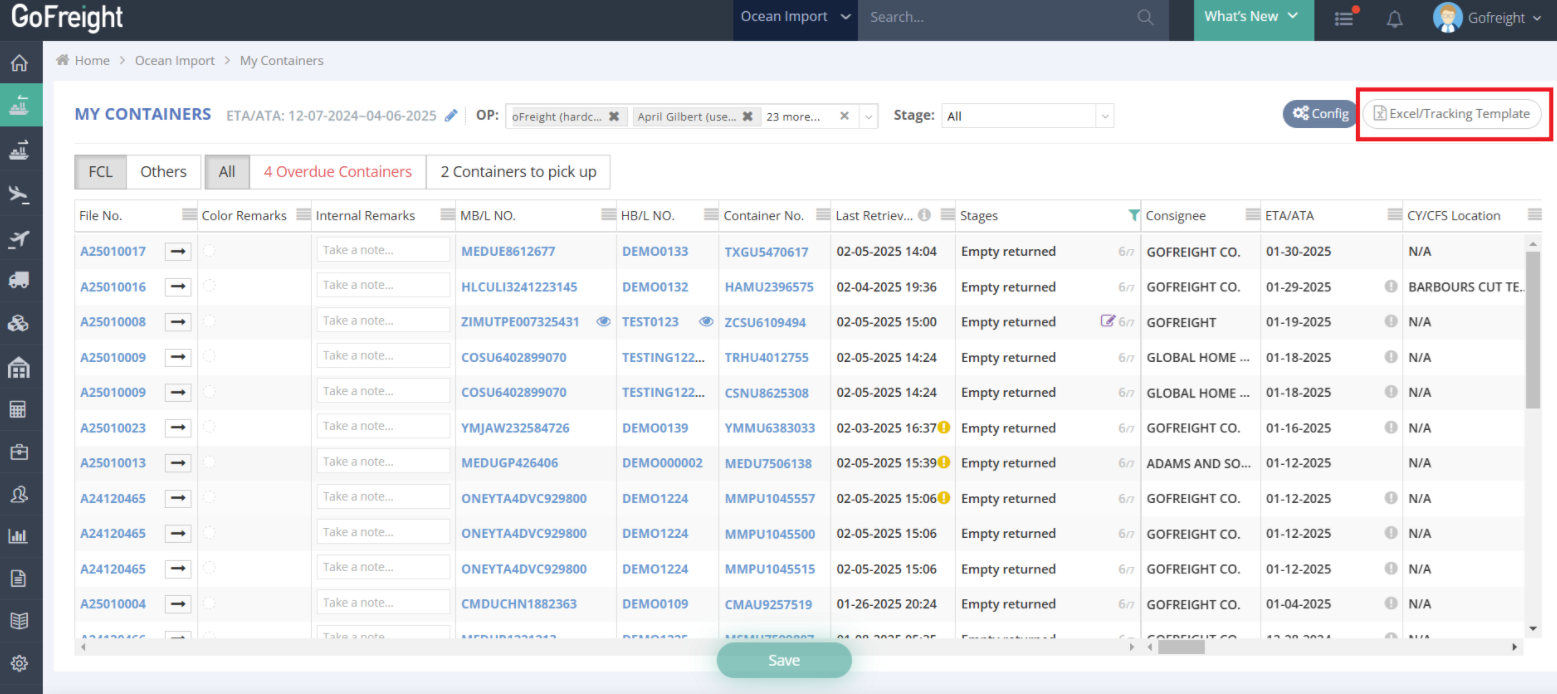1557x694 pixels.
Task: Open the home icon in sidebar
Action: (x=18, y=64)
